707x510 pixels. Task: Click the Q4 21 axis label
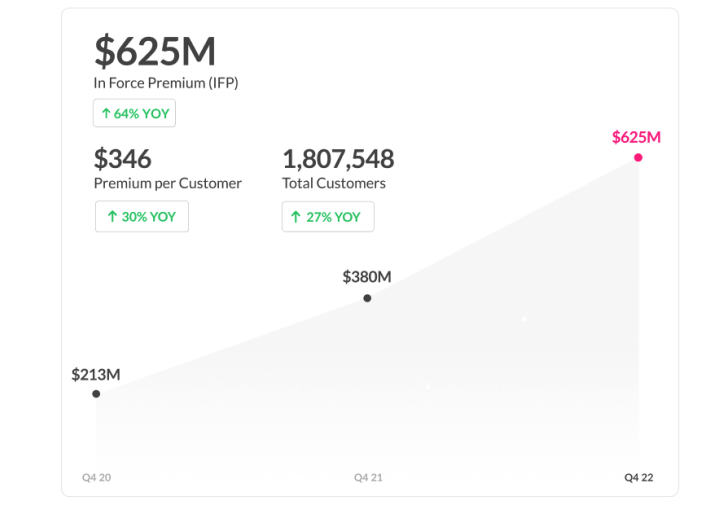[368, 477]
